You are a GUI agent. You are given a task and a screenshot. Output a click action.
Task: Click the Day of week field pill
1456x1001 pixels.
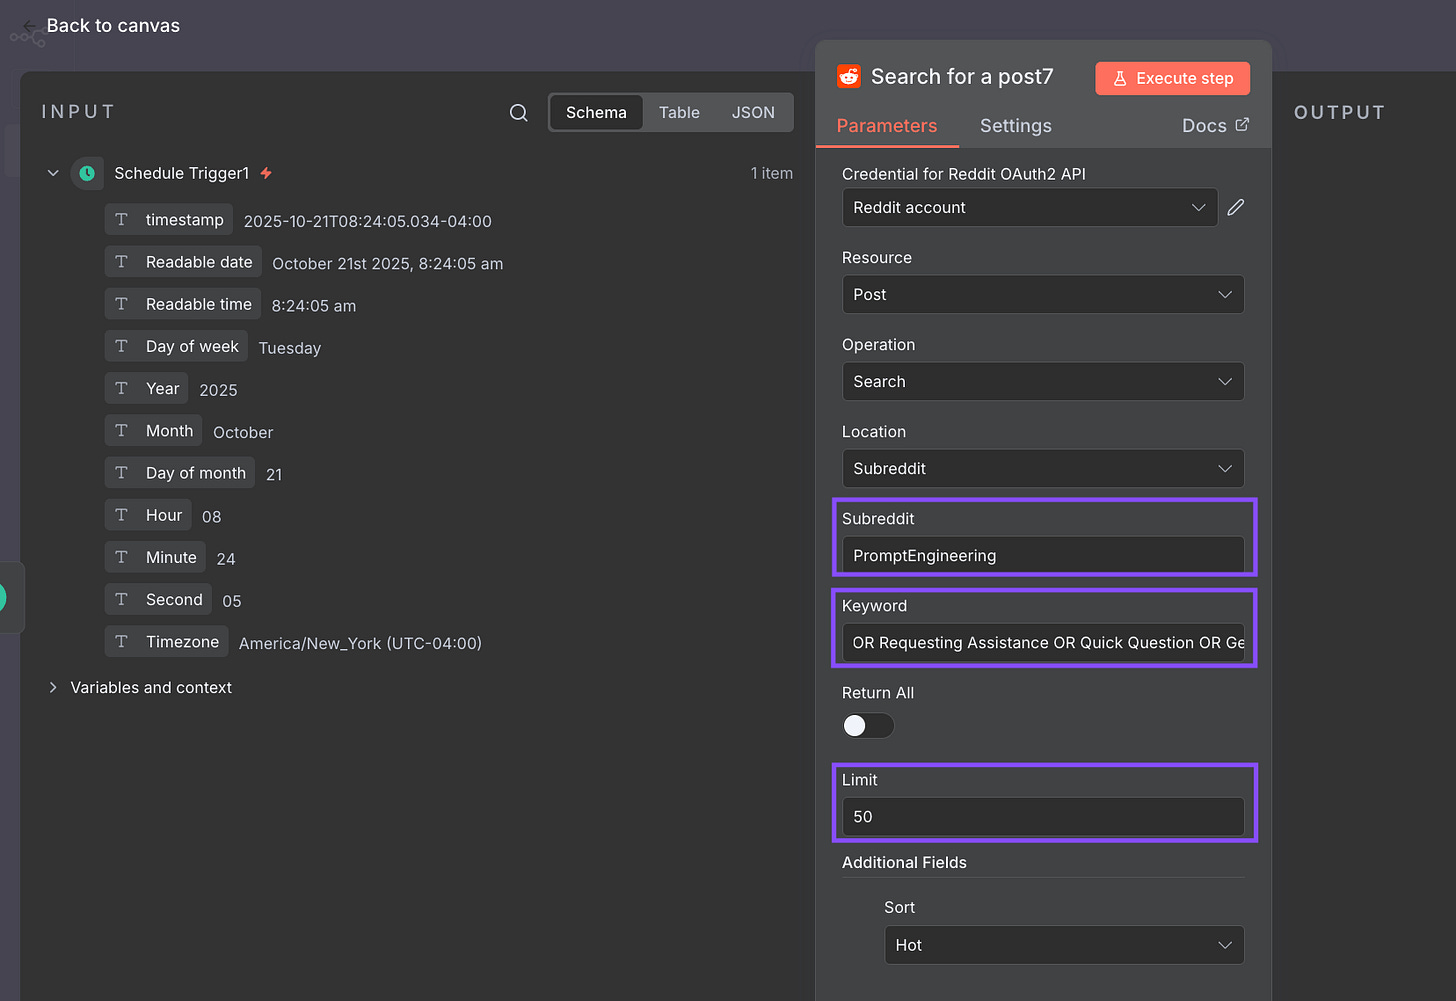pyautogui.click(x=176, y=346)
